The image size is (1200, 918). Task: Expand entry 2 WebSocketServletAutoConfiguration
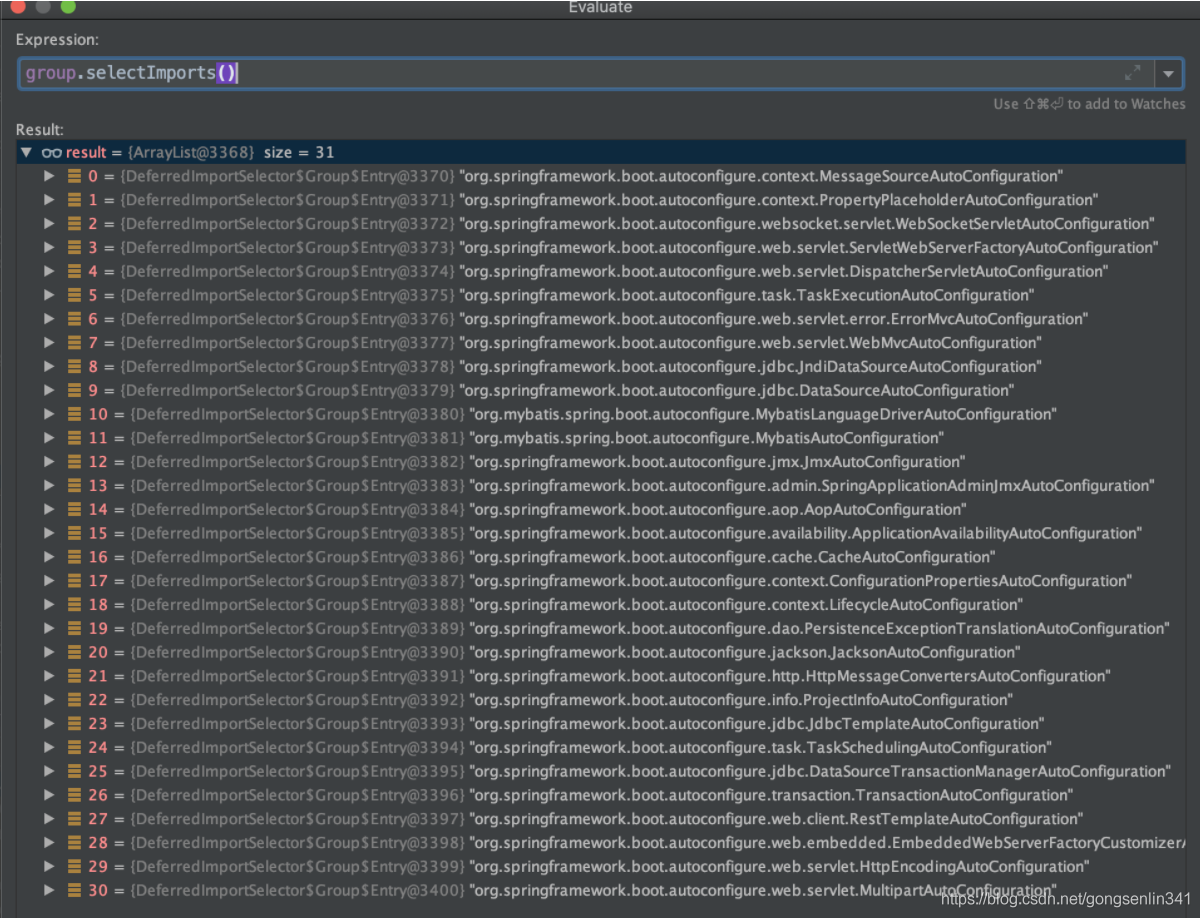49,224
